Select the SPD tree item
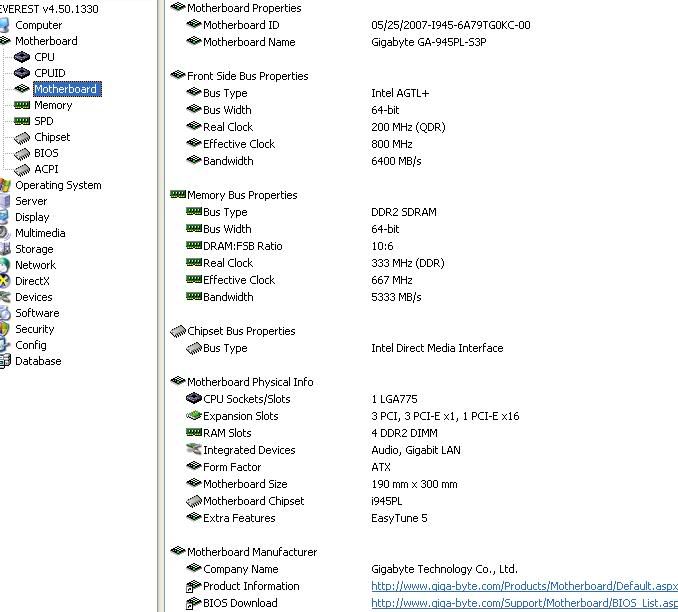The image size is (678, 612). click(x=44, y=121)
